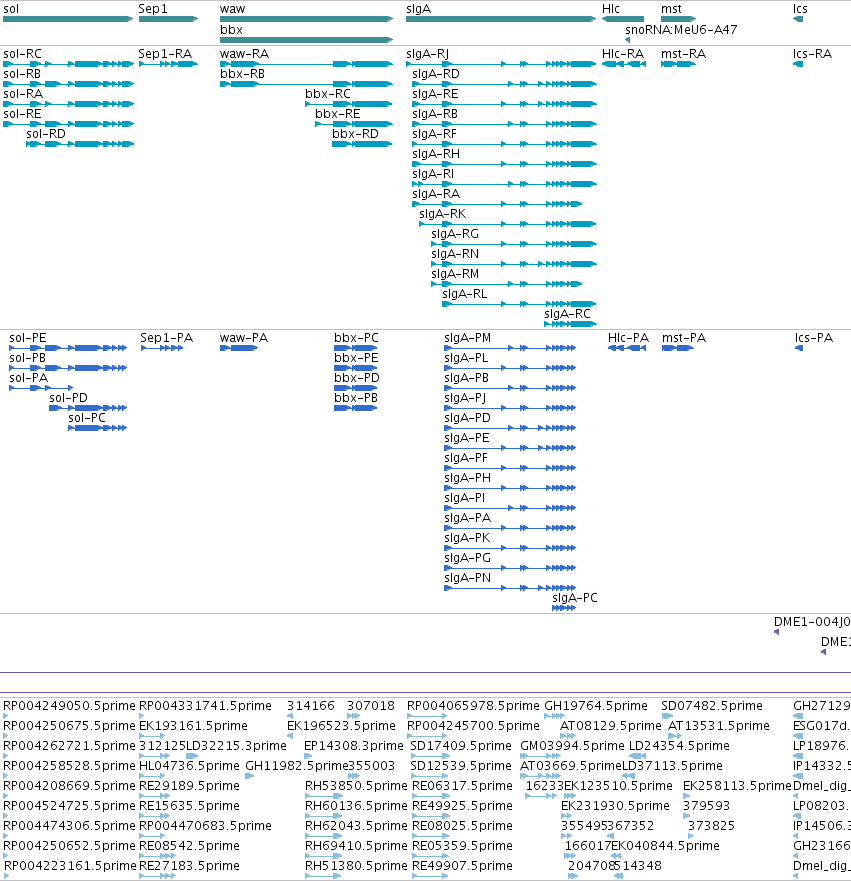Click the Sep1 gene label
Screen dimensions: 851x881
pyautogui.click(x=153, y=10)
